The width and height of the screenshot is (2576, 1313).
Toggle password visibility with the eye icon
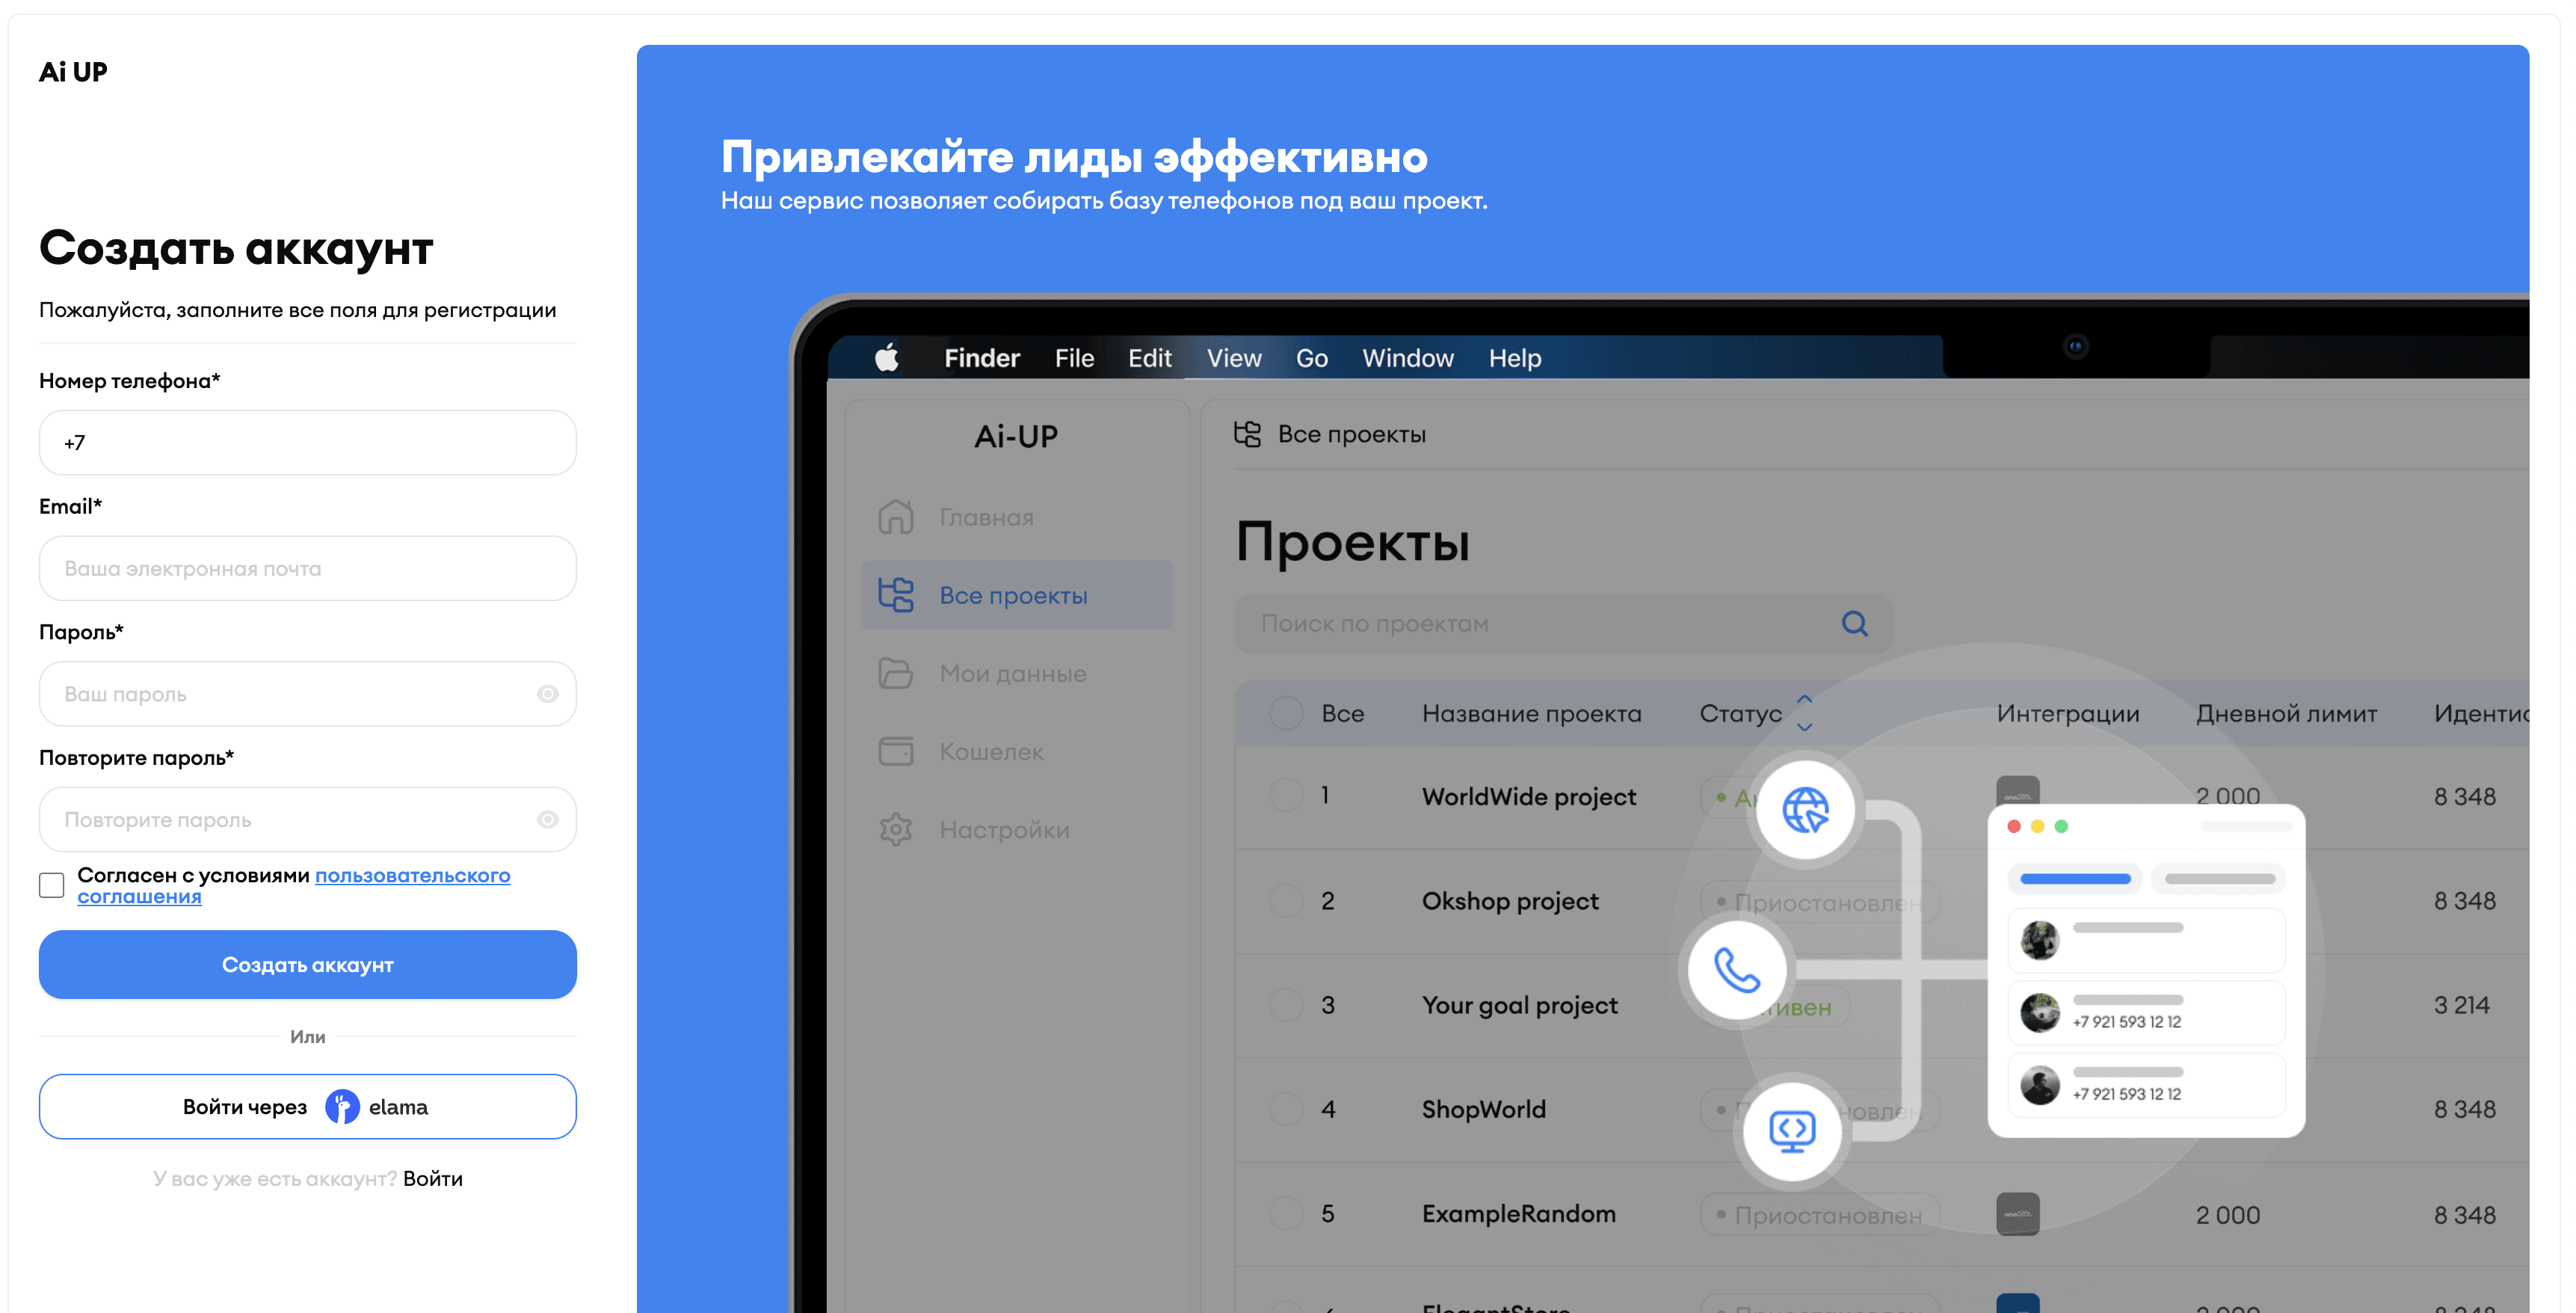[548, 693]
